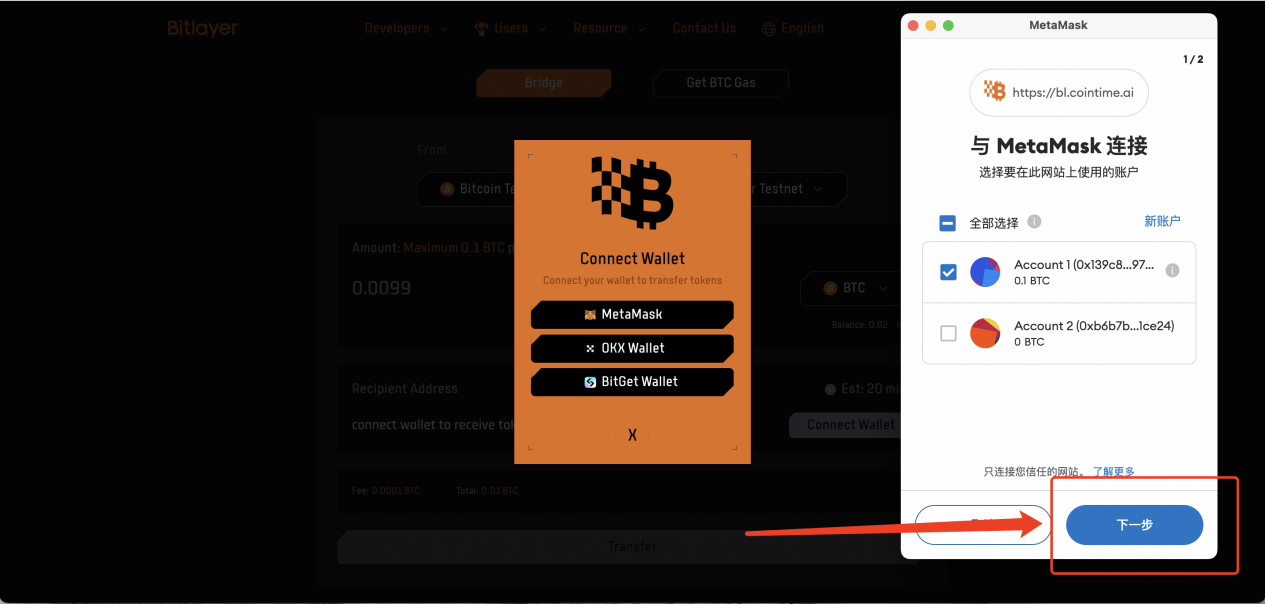Click the MetaMask fox icon in wallet list

click(590, 314)
